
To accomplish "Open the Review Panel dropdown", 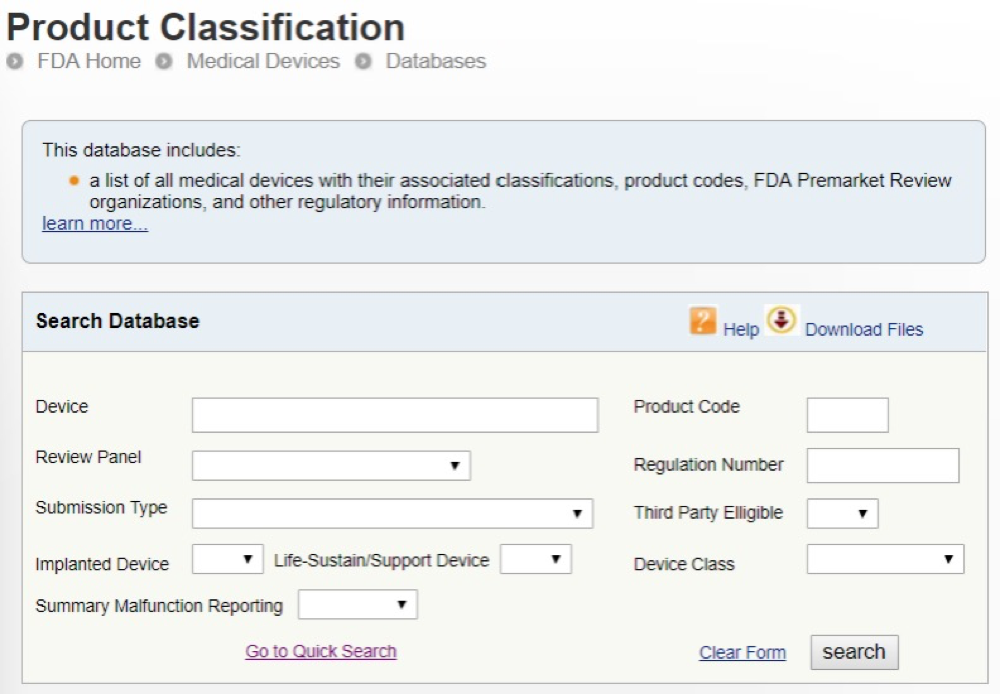I will pyautogui.click(x=331, y=466).
